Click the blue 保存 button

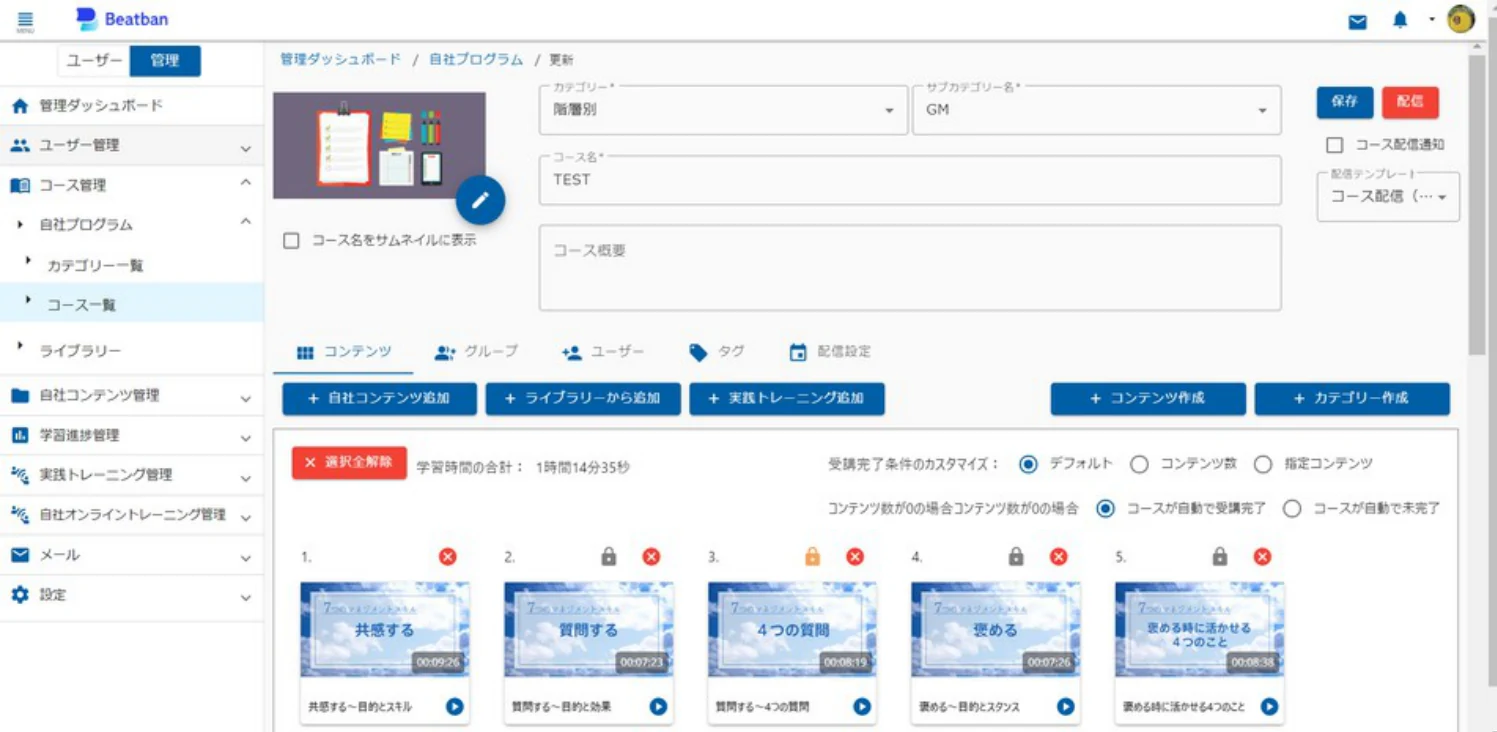coord(1345,102)
